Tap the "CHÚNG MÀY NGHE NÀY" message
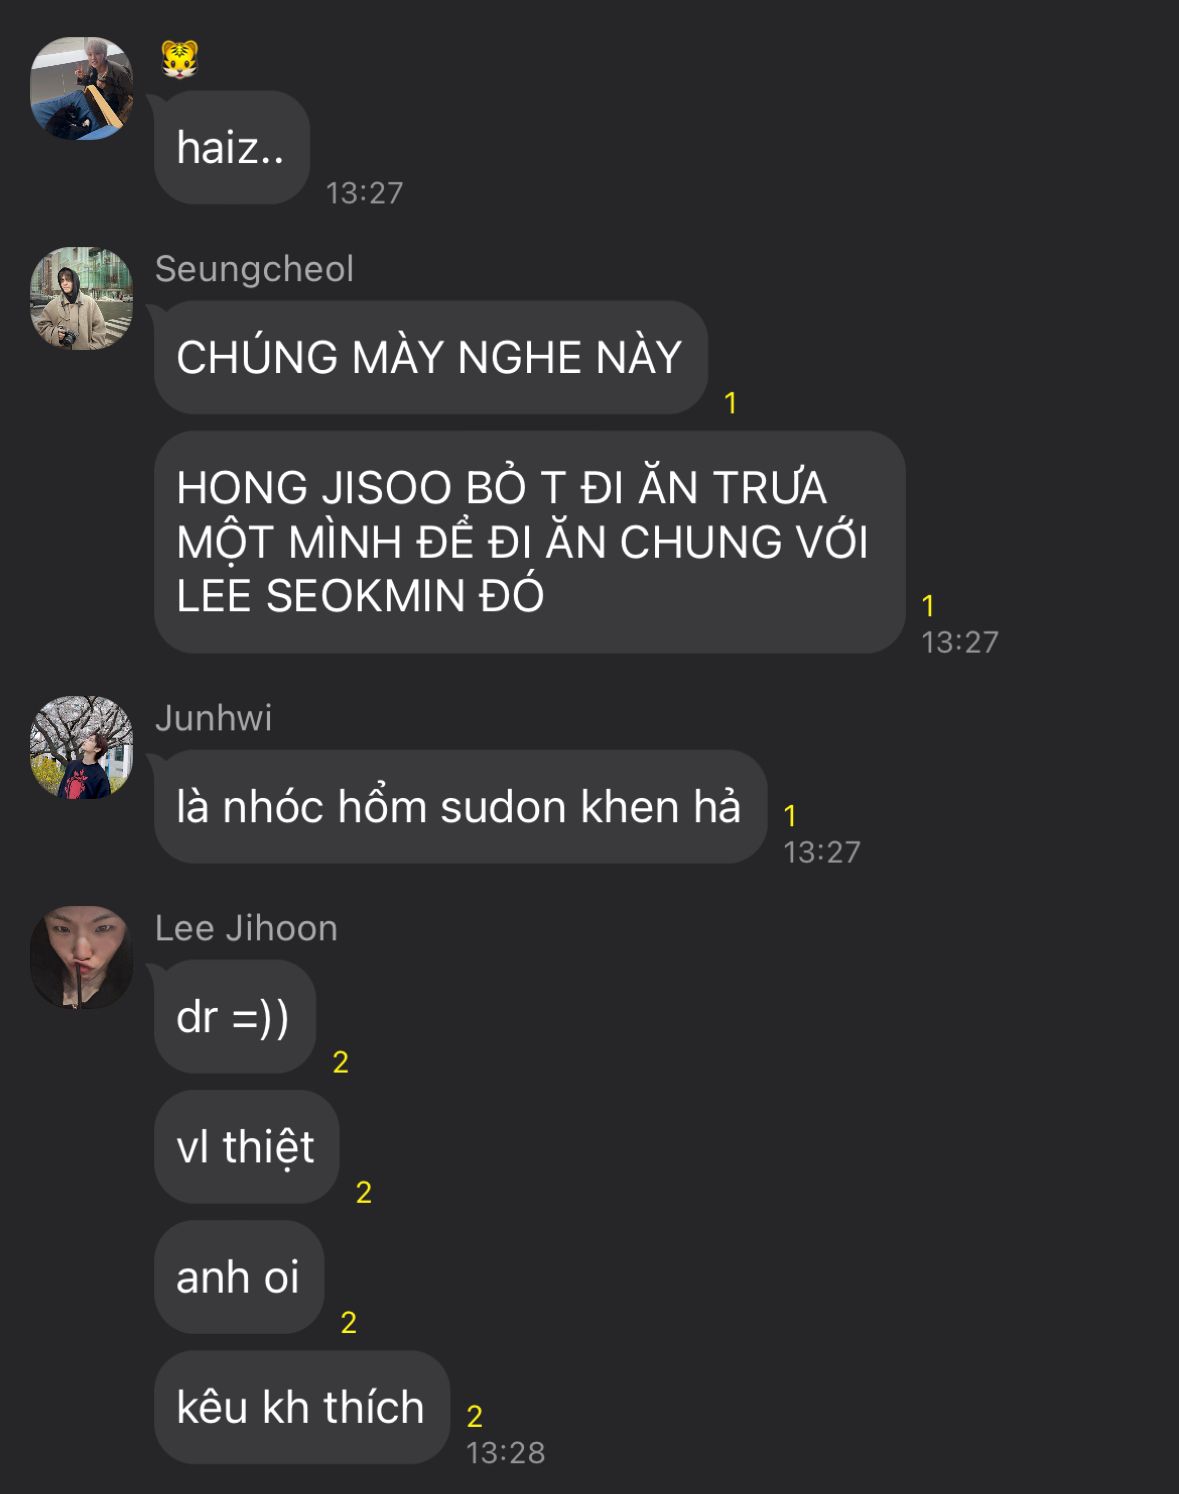The height and width of the screenshot is (1494, 1179). (x=431, y=357)
